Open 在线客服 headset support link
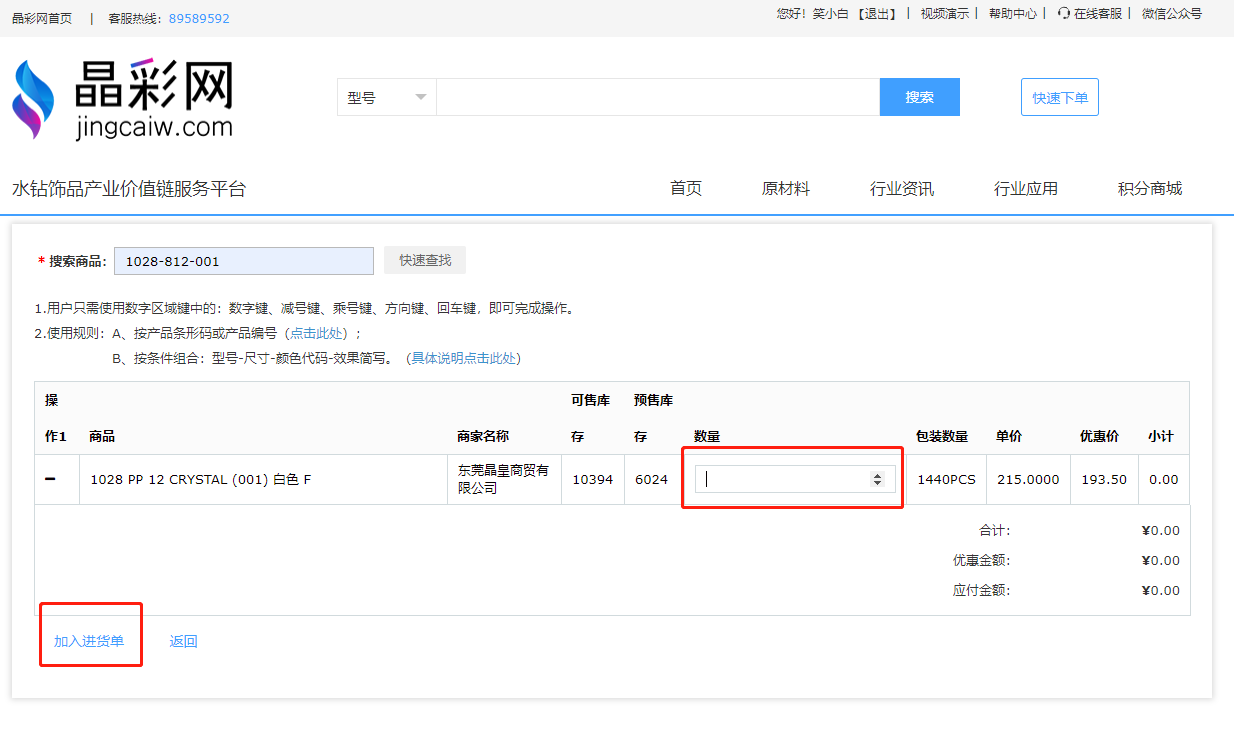Image resolution: width=1234 pixels, height=753 pixels. [1090, 14]
